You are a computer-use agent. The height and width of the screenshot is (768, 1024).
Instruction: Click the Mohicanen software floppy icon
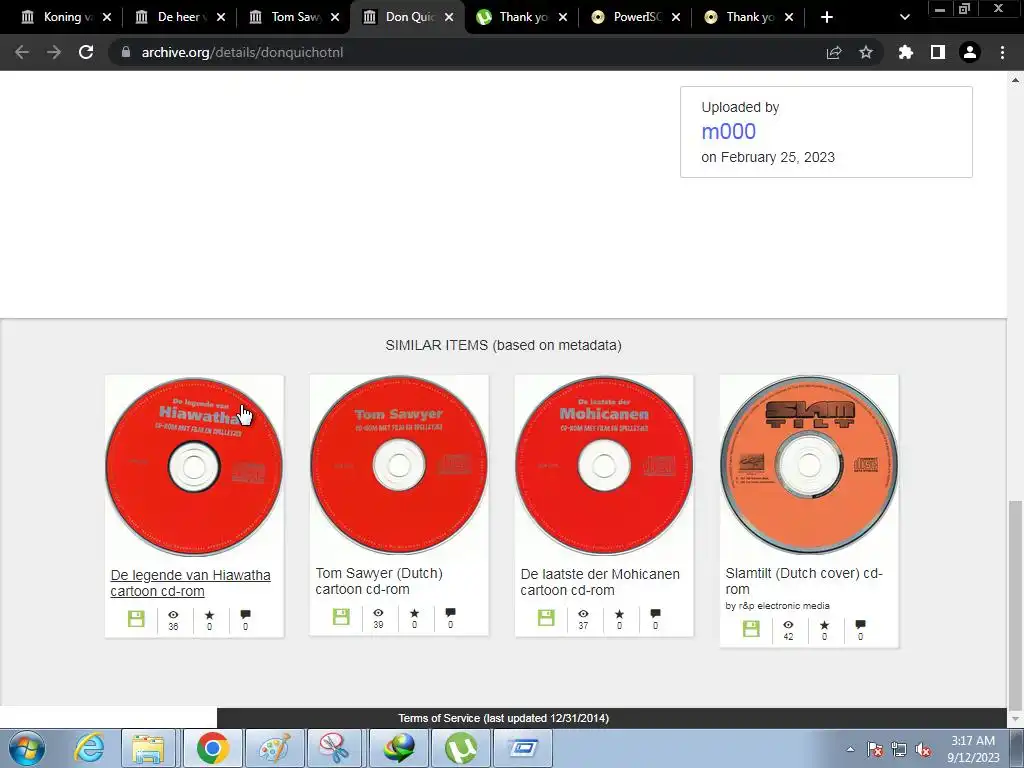(546, 617)
